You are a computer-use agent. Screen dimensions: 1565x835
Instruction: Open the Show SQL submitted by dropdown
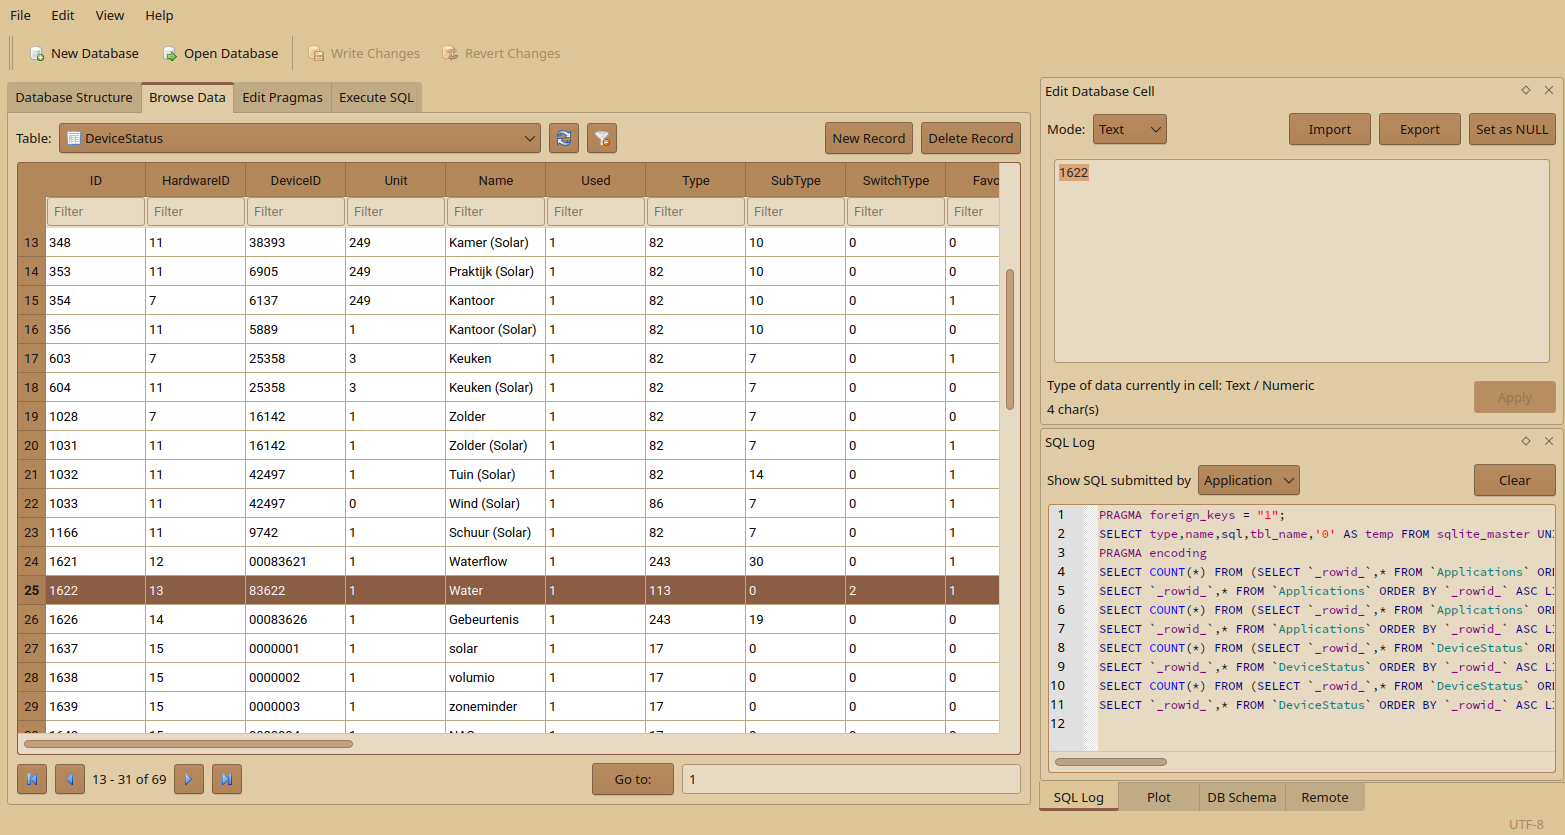tap(1249, 480)
